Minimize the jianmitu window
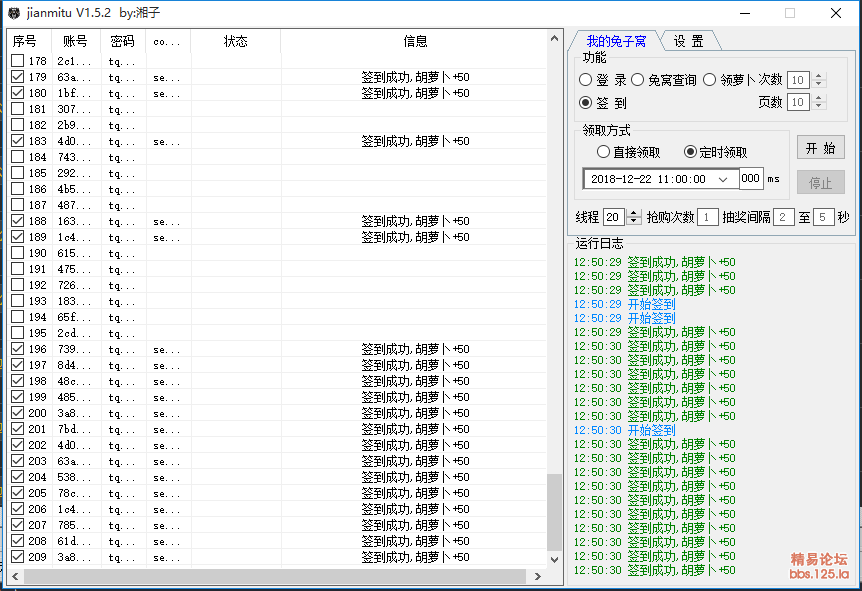The height and width of the screenshot is (591, 862). click(745, 13)
